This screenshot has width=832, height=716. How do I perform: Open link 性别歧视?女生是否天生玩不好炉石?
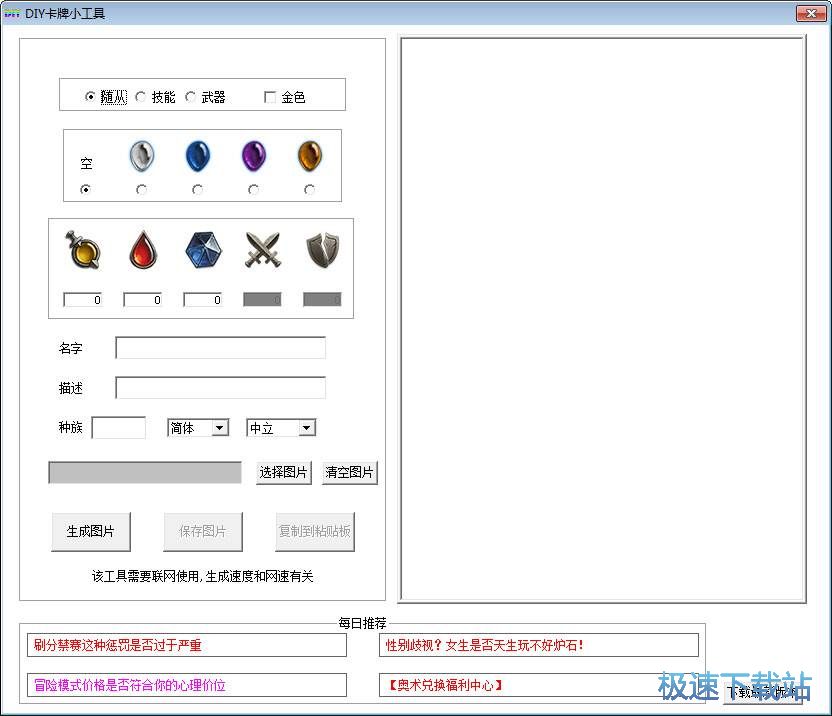(539, 645)
